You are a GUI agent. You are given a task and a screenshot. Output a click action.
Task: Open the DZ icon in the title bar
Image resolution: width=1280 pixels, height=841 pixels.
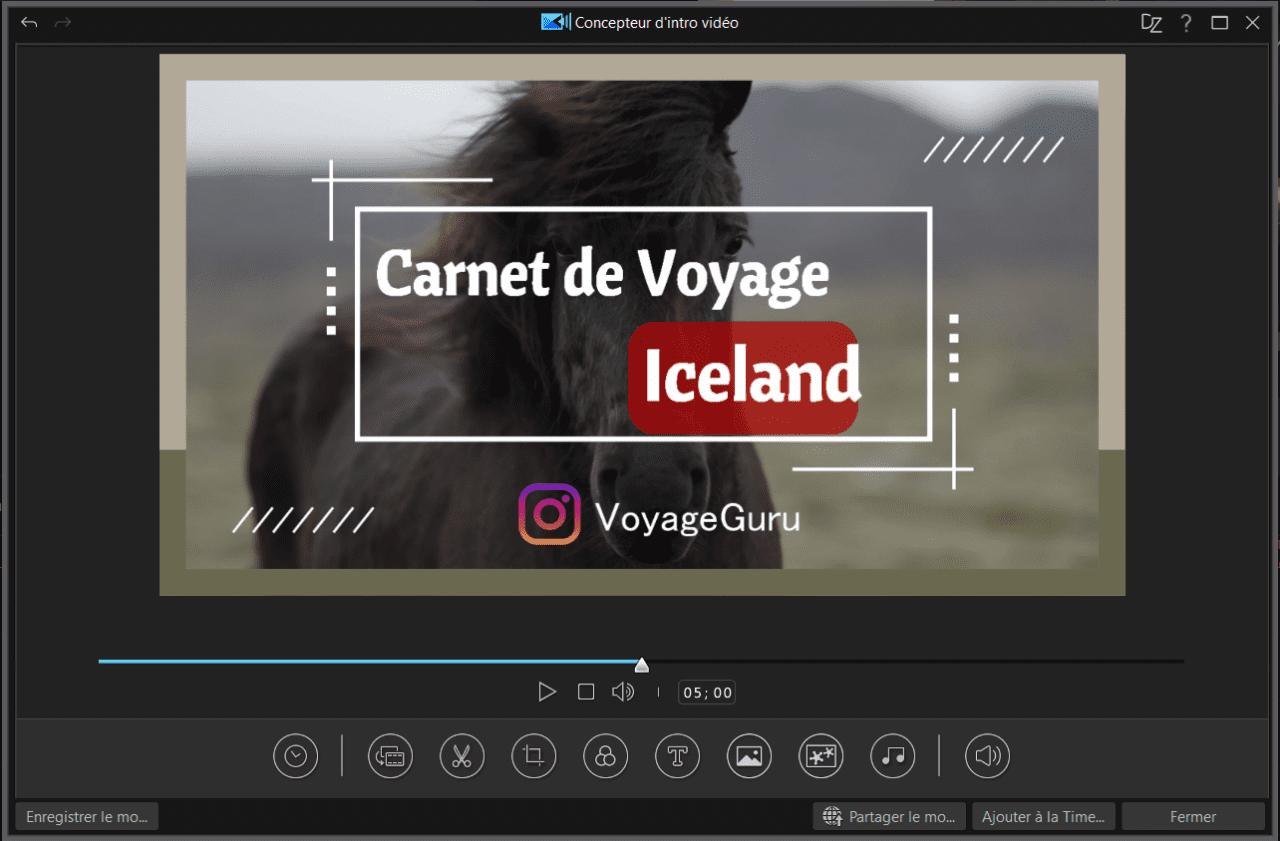coord(1152,23)
